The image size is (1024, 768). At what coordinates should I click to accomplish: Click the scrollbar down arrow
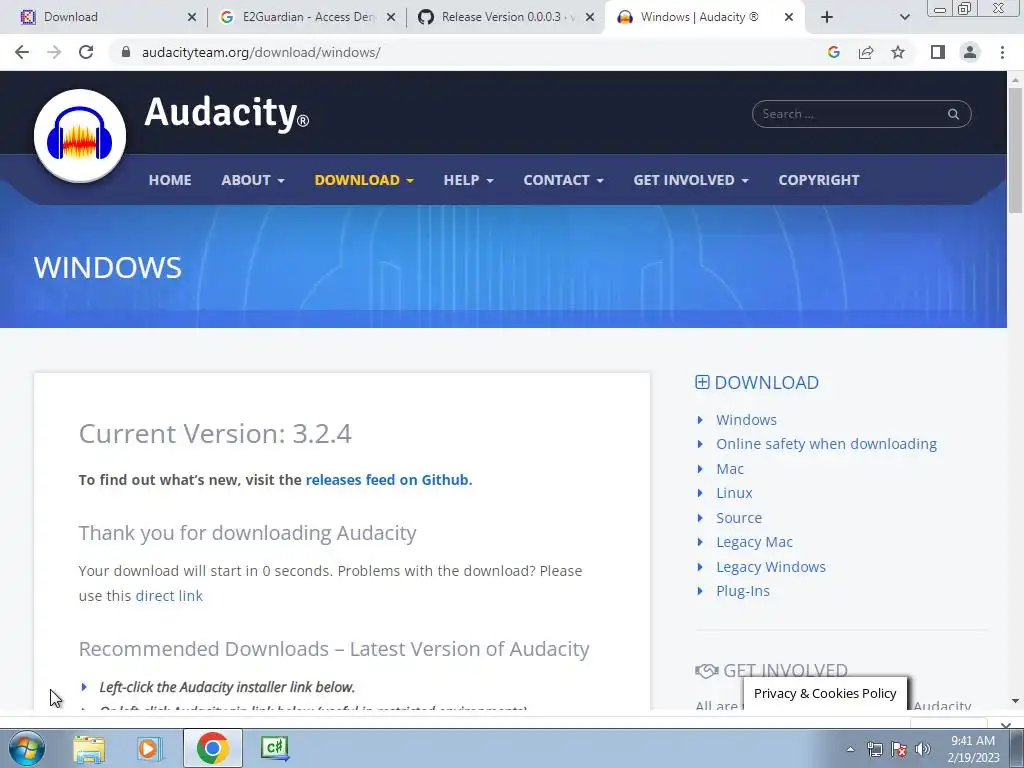(x=1015, y=701)
